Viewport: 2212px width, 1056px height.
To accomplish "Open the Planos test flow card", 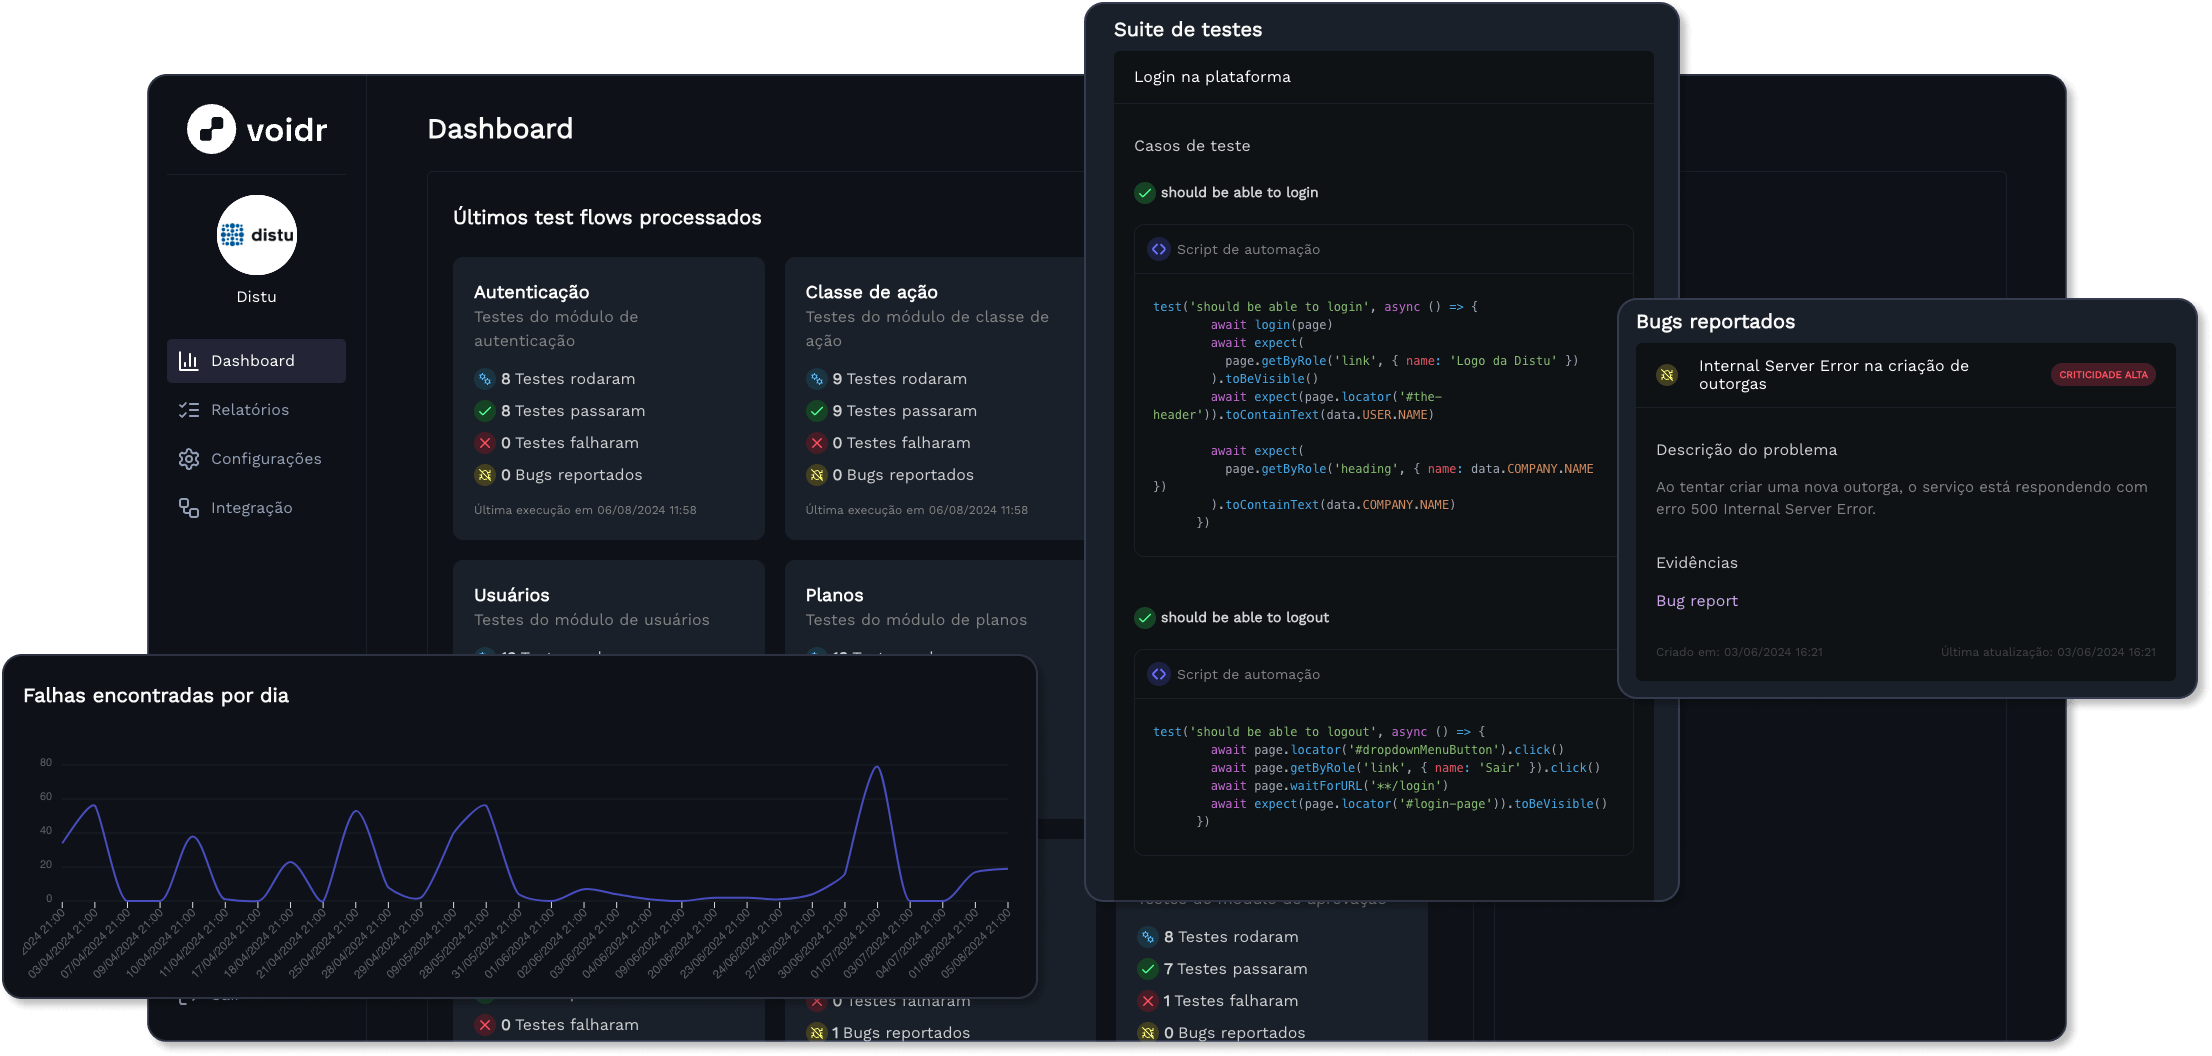I will [x=935, y=607].
